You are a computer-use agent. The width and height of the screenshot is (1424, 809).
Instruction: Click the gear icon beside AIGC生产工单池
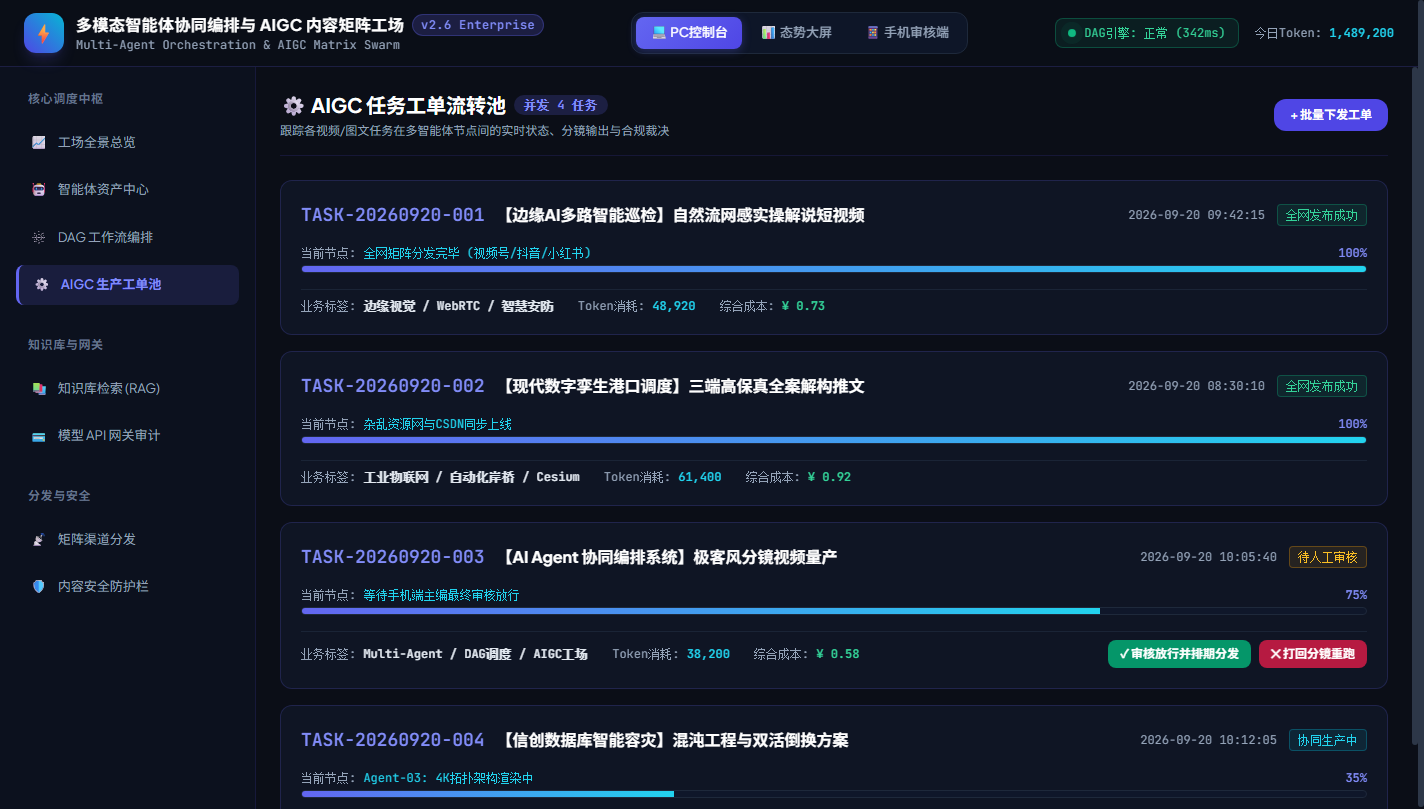42,284
